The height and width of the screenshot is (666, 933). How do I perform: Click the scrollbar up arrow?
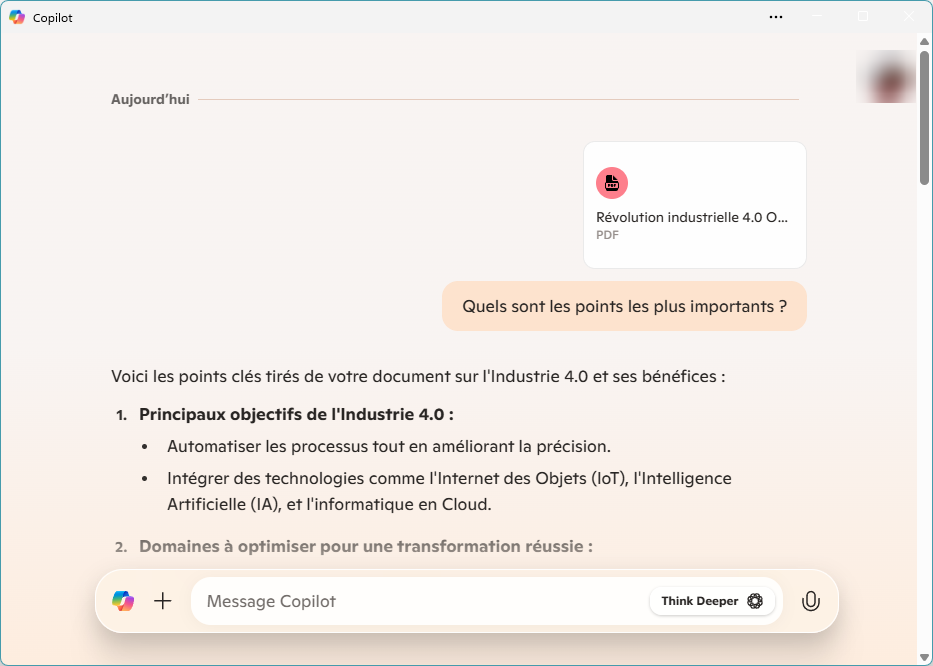click(924, 42)
